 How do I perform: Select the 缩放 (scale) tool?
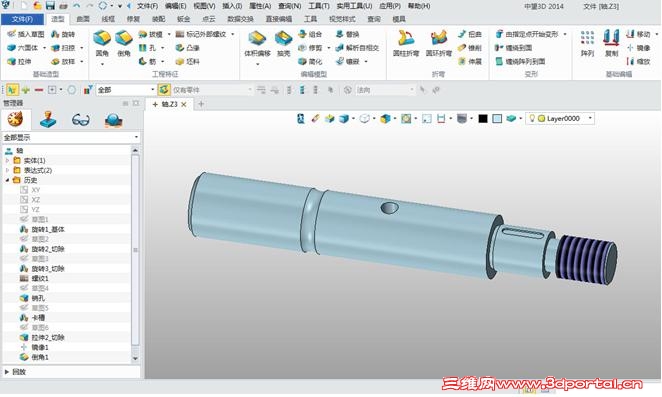click(639, 62)
